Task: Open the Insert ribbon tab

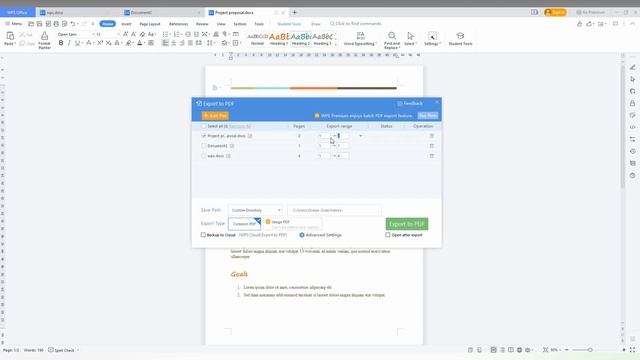Action: [x=126, y=24]
